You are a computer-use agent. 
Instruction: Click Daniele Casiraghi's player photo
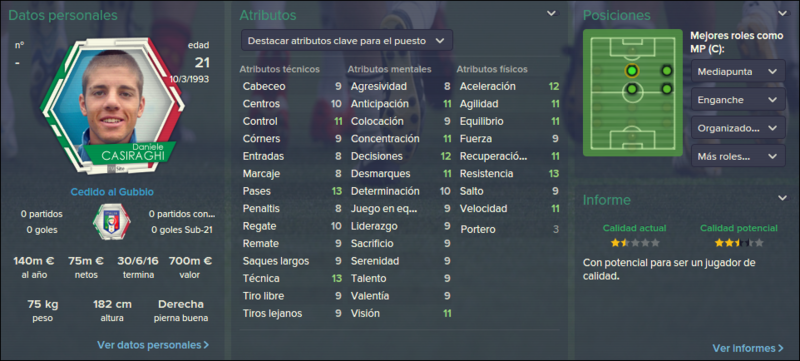point(113,105)
